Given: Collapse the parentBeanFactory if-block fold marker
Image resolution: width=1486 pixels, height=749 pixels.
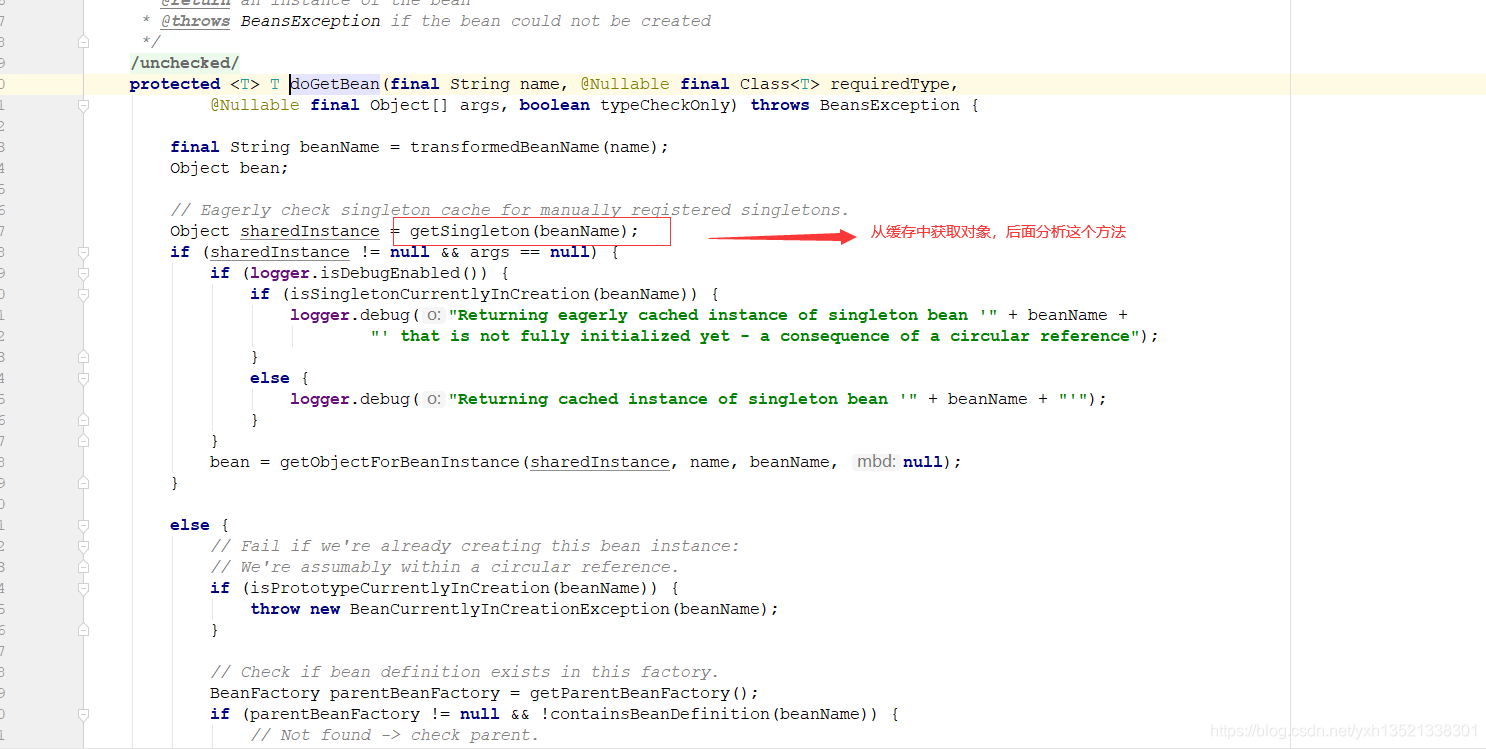Looking at the screenshot, I should [84, 714].
